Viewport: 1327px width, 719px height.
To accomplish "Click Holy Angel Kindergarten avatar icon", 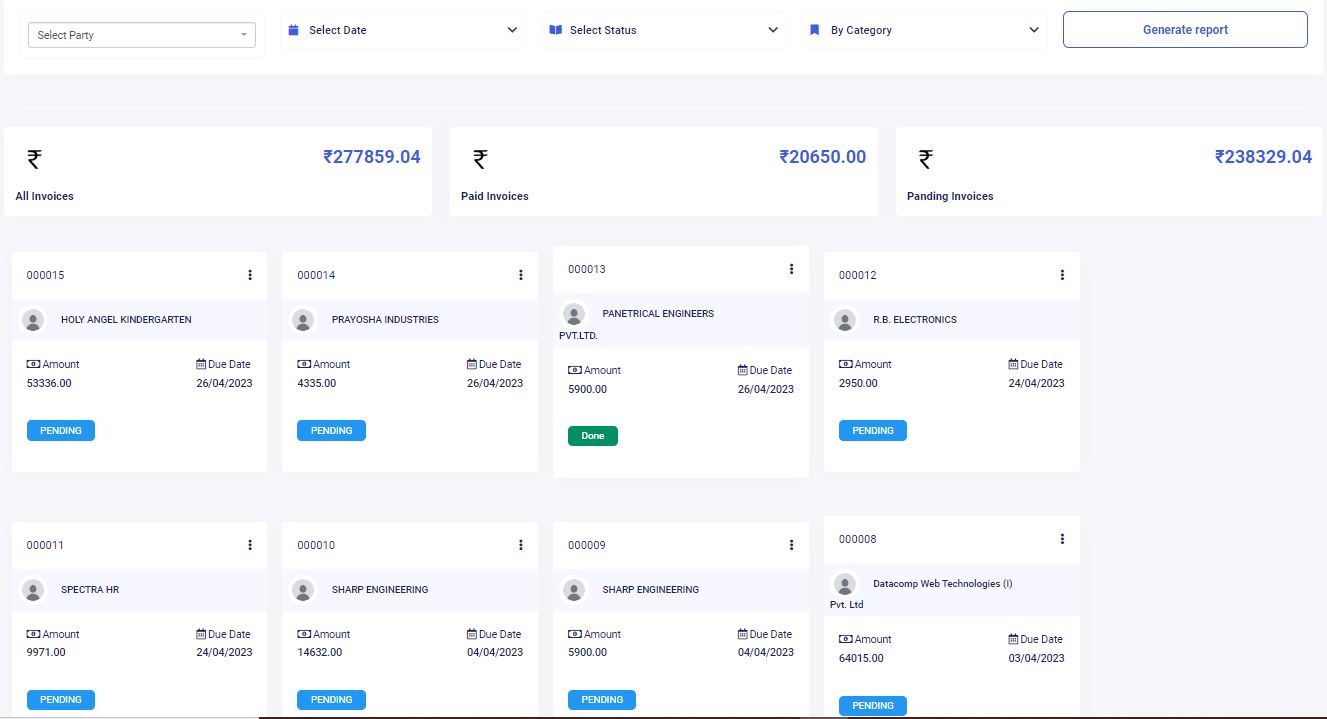I will tap(33, 320).
